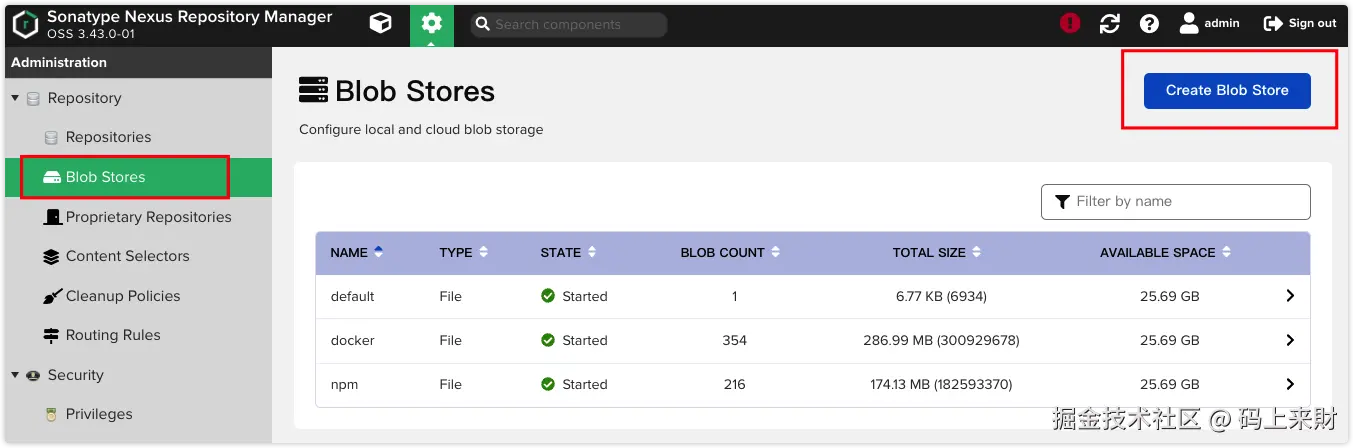Click the Proprietary Repositories door icon
Viewport: 1353px width, 448px height.
point(52,217)
